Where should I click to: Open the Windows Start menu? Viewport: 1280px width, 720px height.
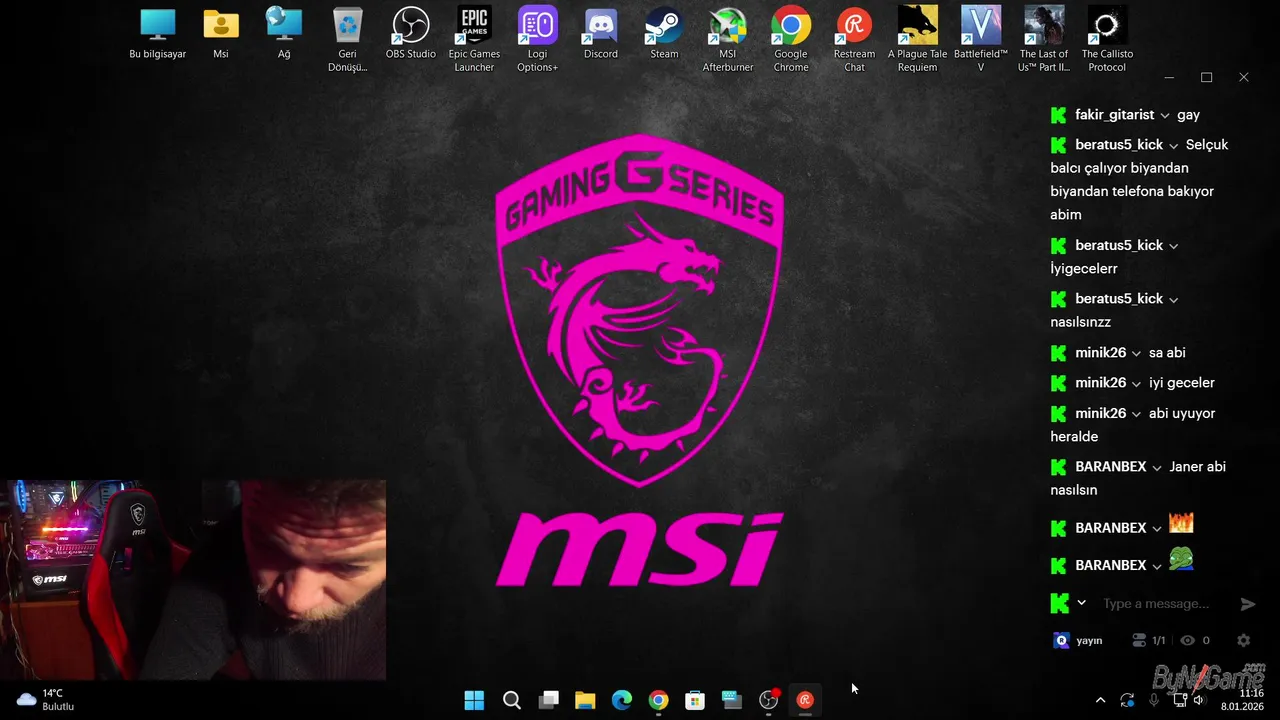coord(475,700)
